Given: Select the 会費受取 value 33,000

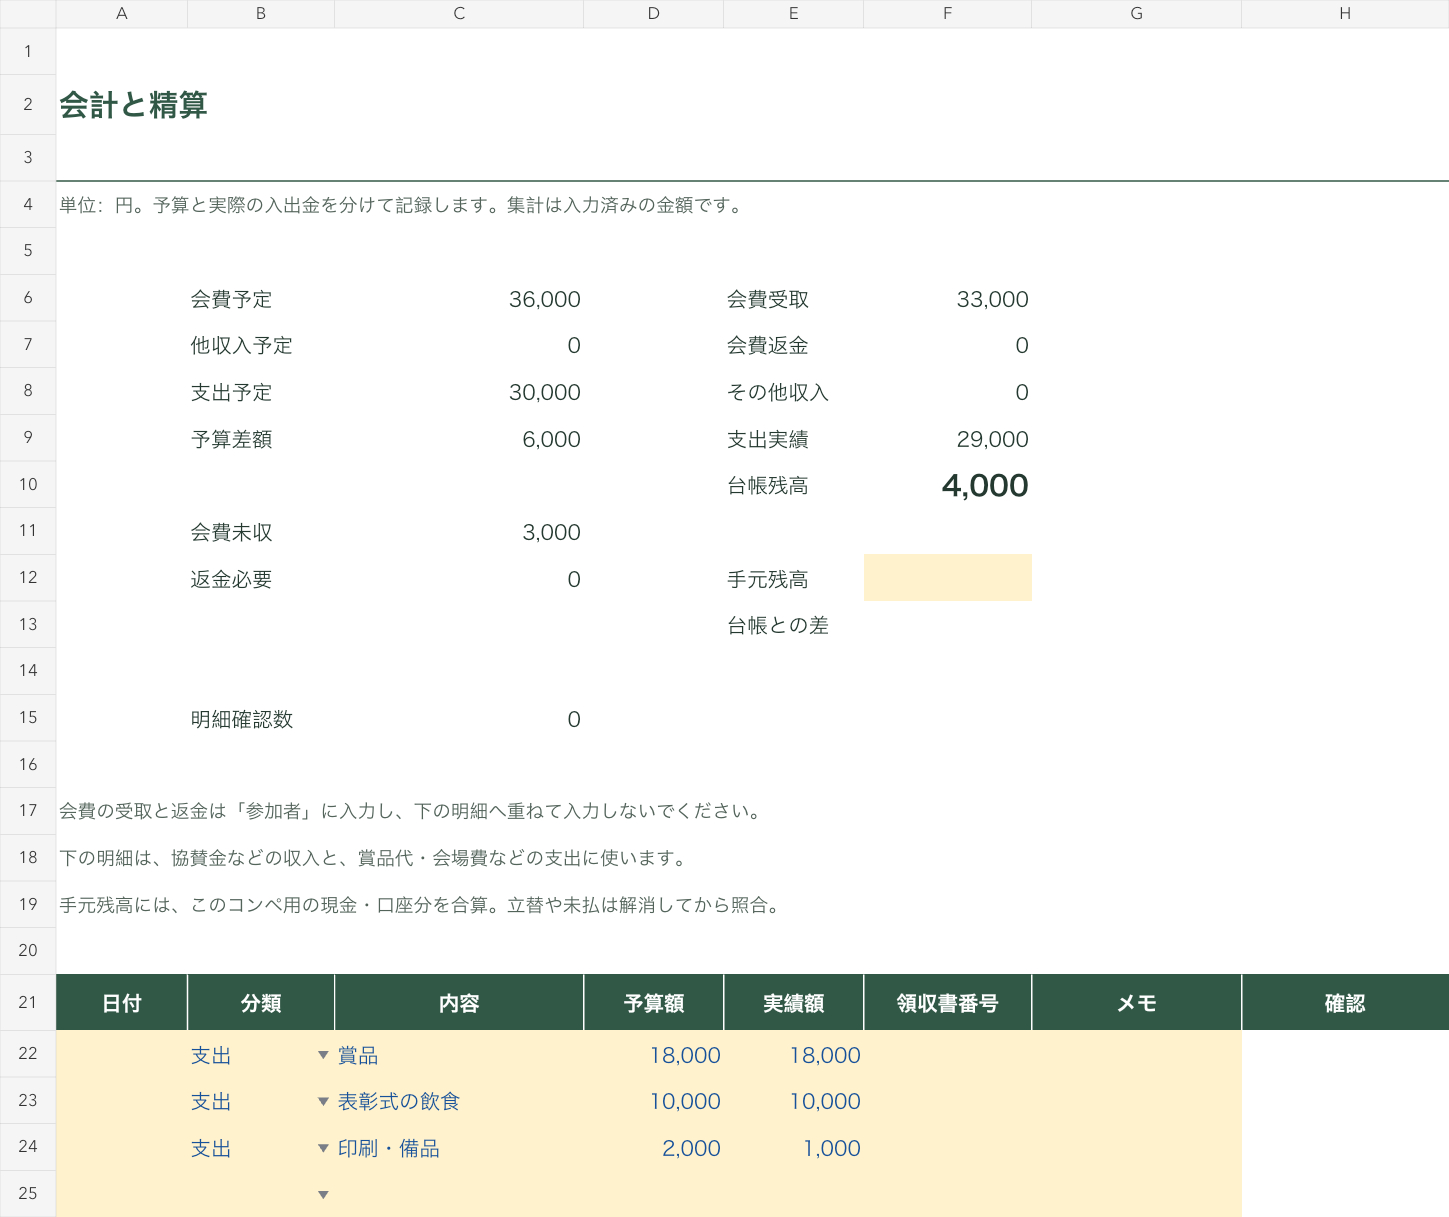Looking at the screenshot, I should click(992, 299).
